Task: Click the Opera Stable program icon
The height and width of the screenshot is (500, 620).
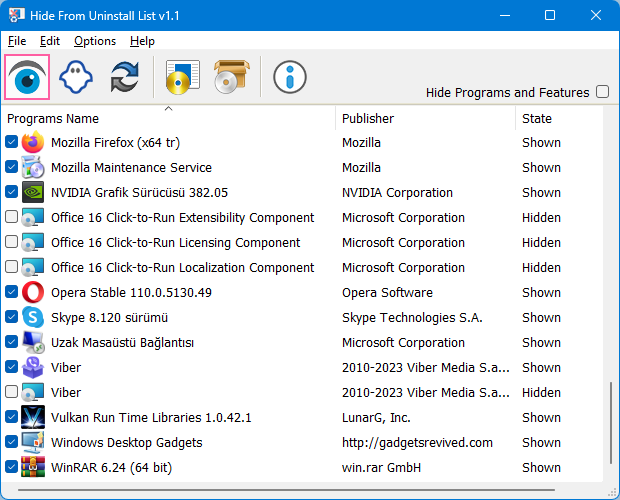Action: tap(33, 292)
